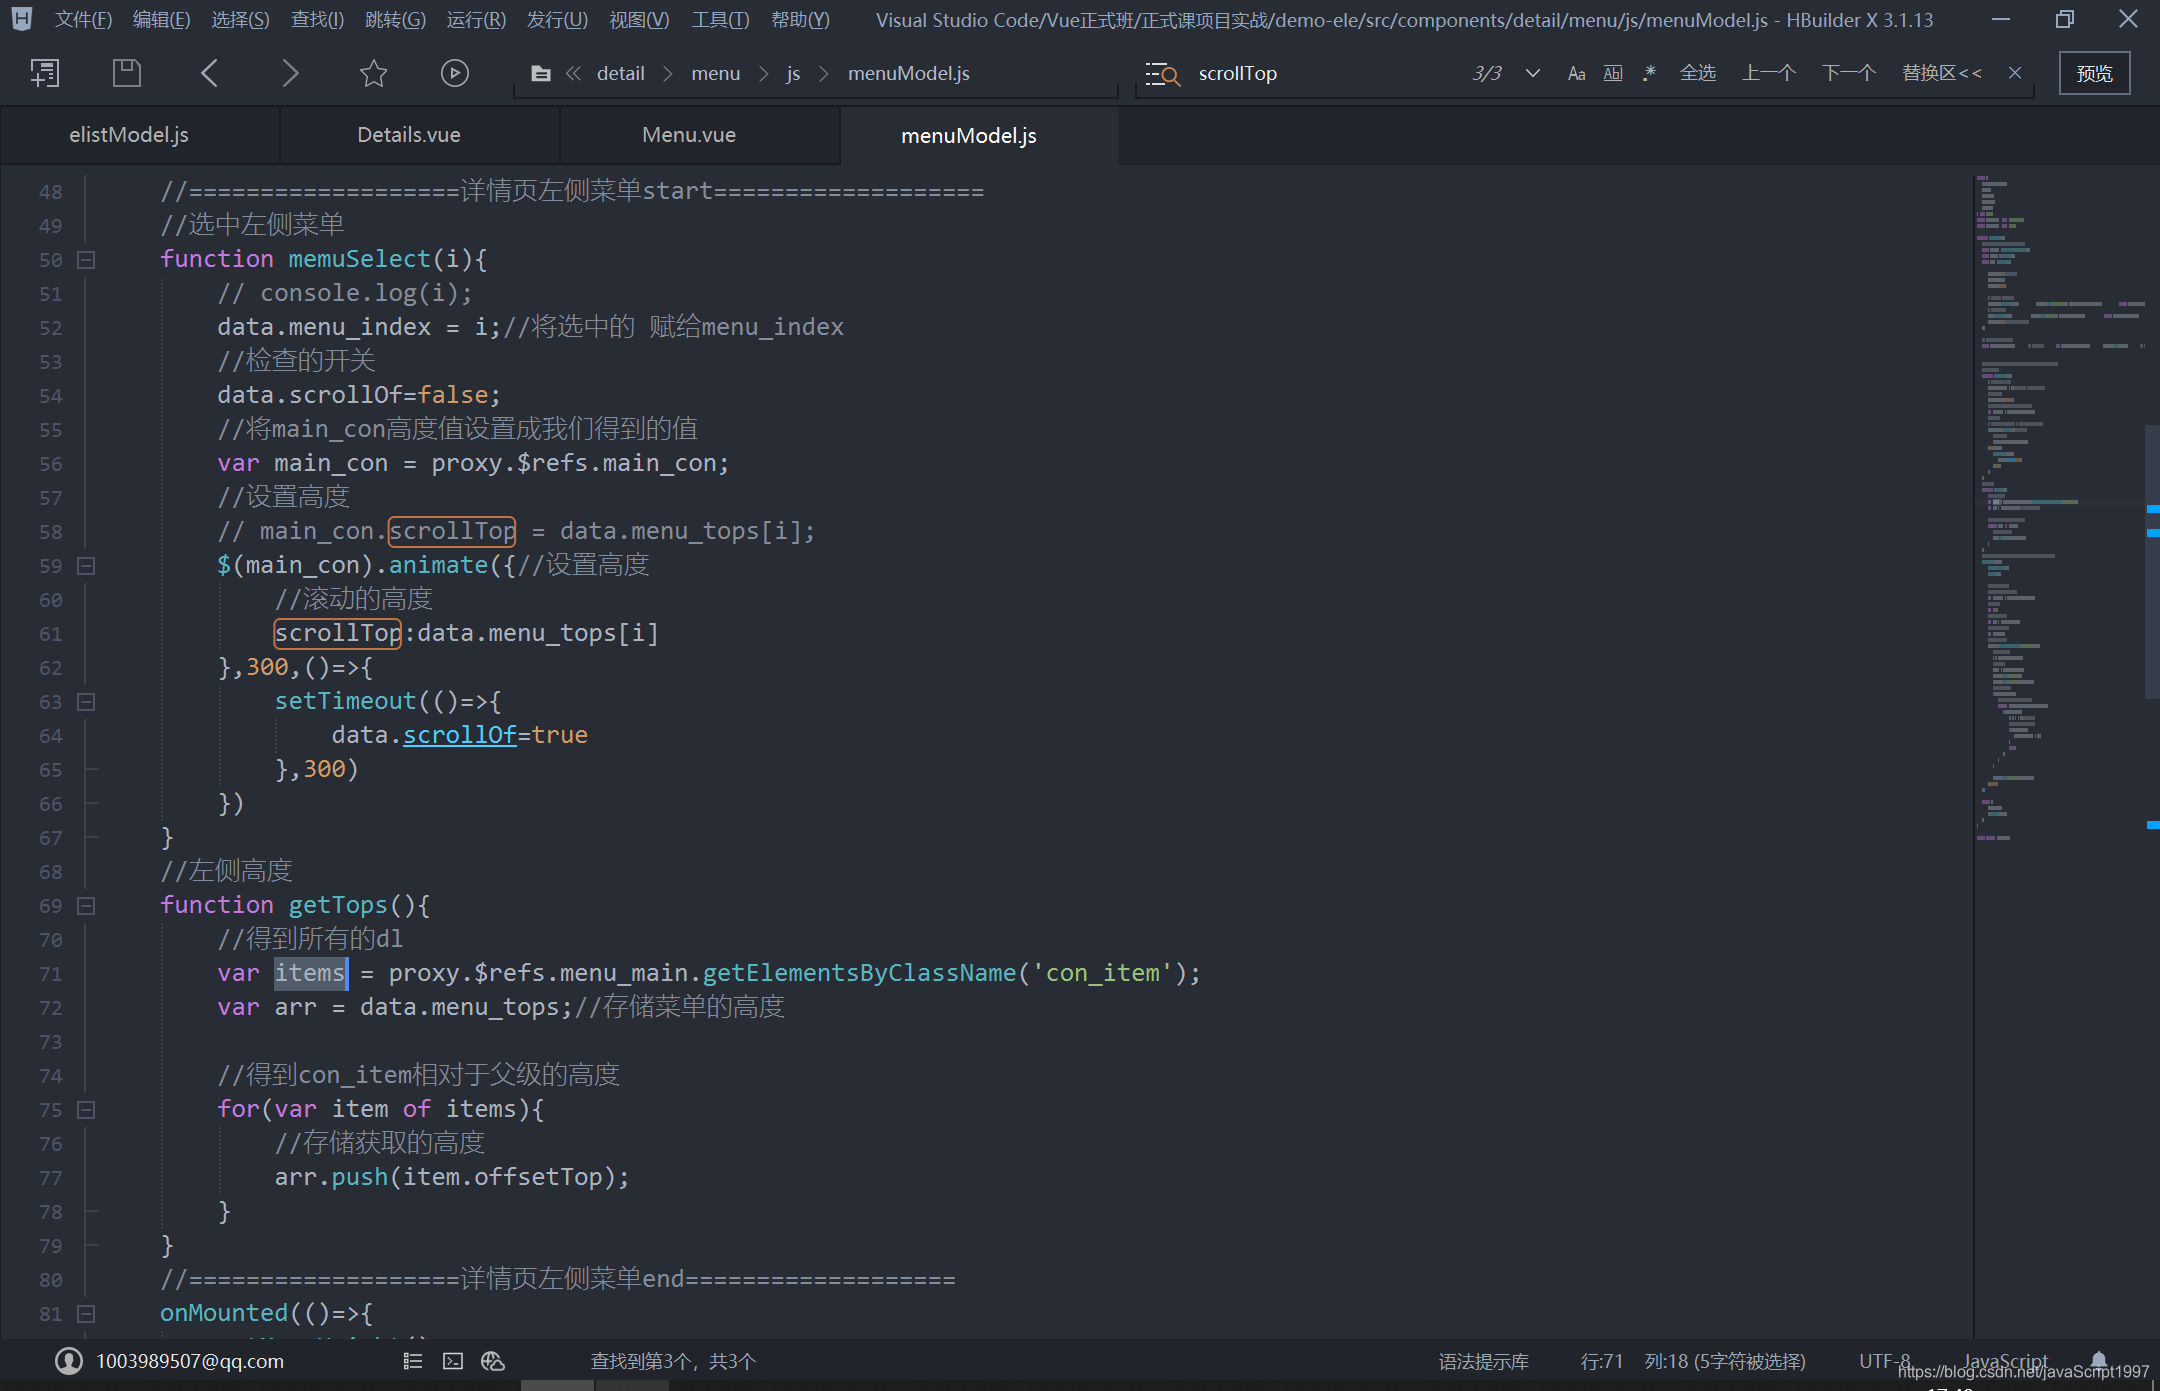
Task: Collapse onMounted block at line 81
Action: [86, 1314]
